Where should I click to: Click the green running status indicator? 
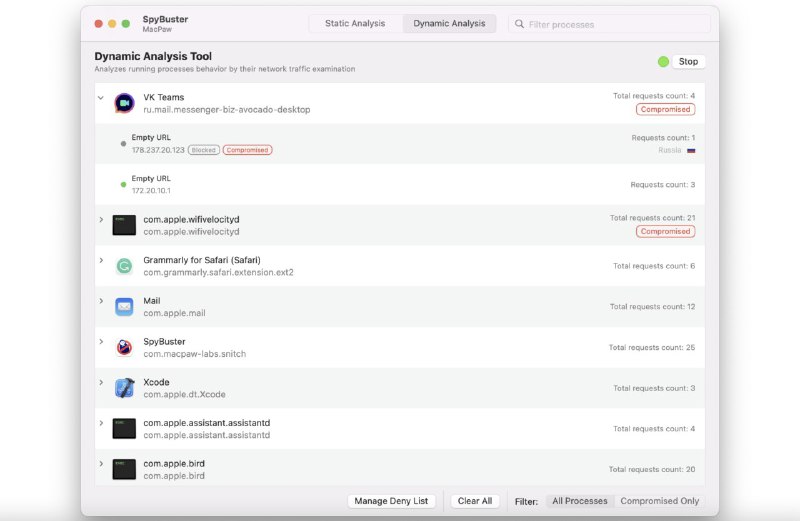[x=663, y=62]
